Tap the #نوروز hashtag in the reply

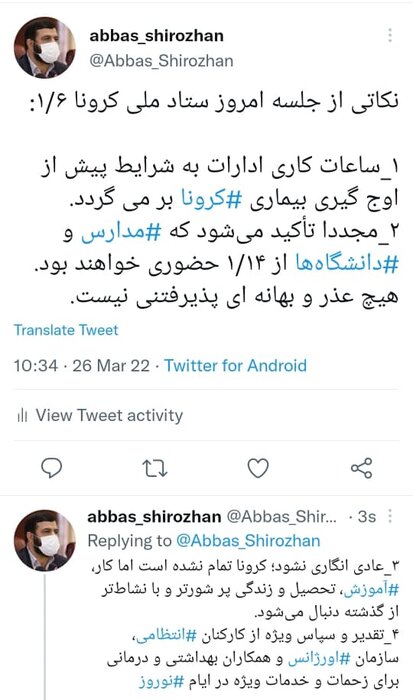[x=161, y=682]
